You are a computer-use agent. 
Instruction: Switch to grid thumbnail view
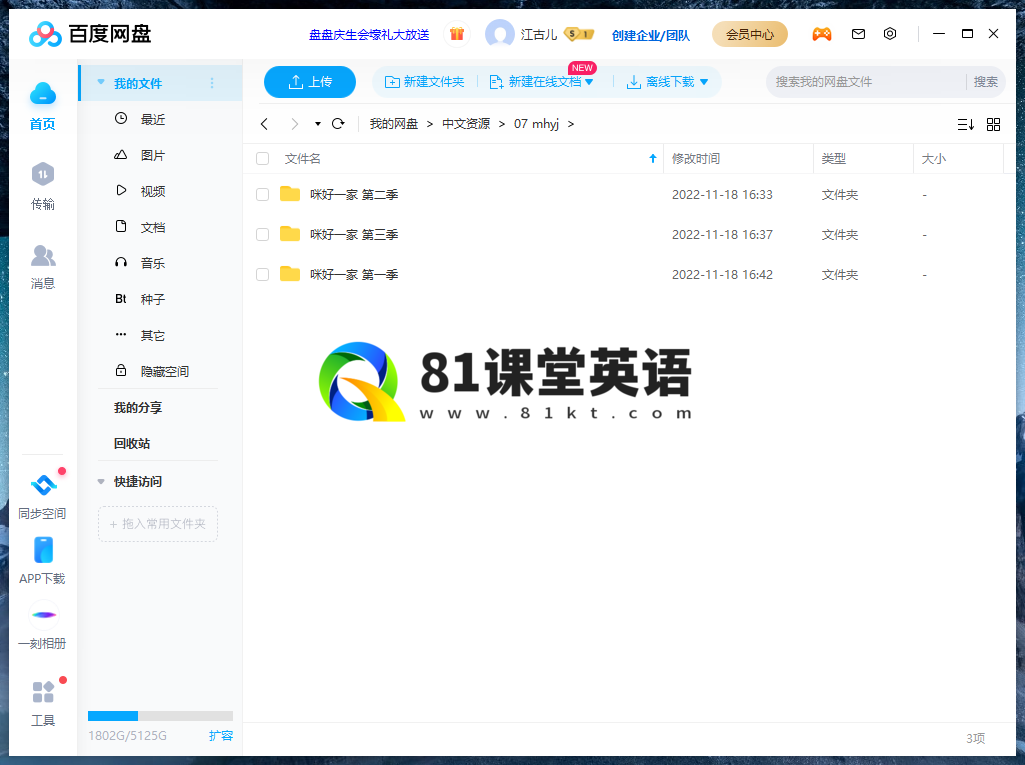coord(993,124)
